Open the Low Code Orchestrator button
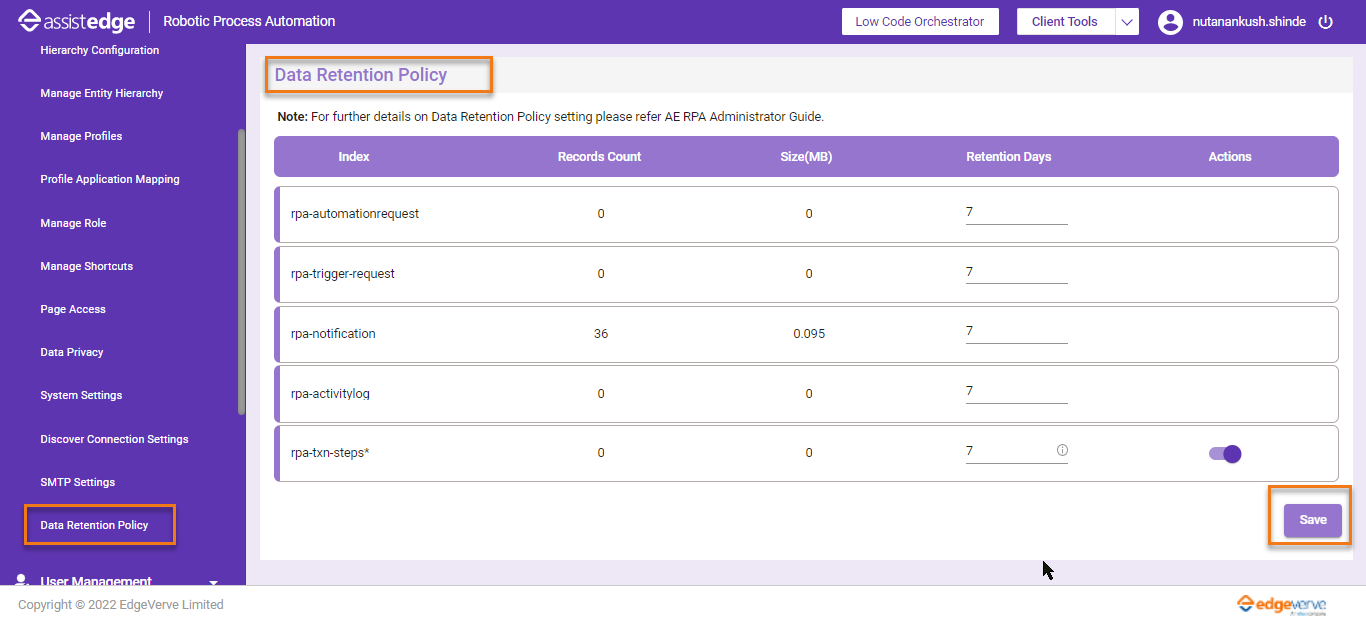Screen dimensions: 1366x625 pos(919,22)
